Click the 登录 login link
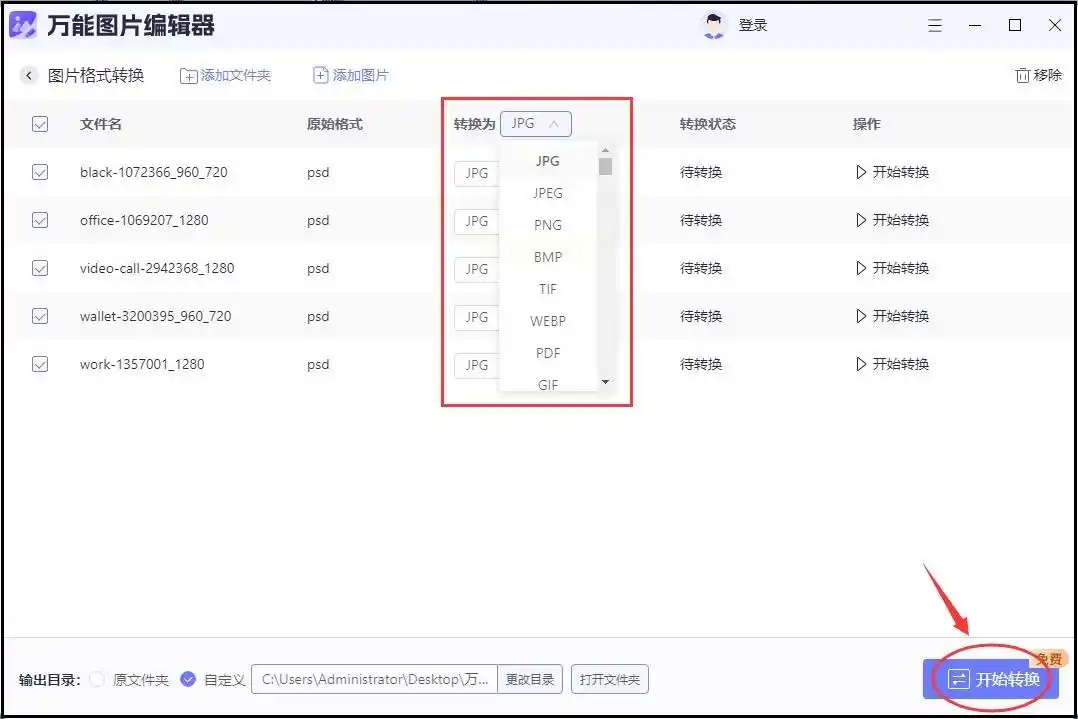The height and width of the screenshot is (719, 1078). [753, 25]
